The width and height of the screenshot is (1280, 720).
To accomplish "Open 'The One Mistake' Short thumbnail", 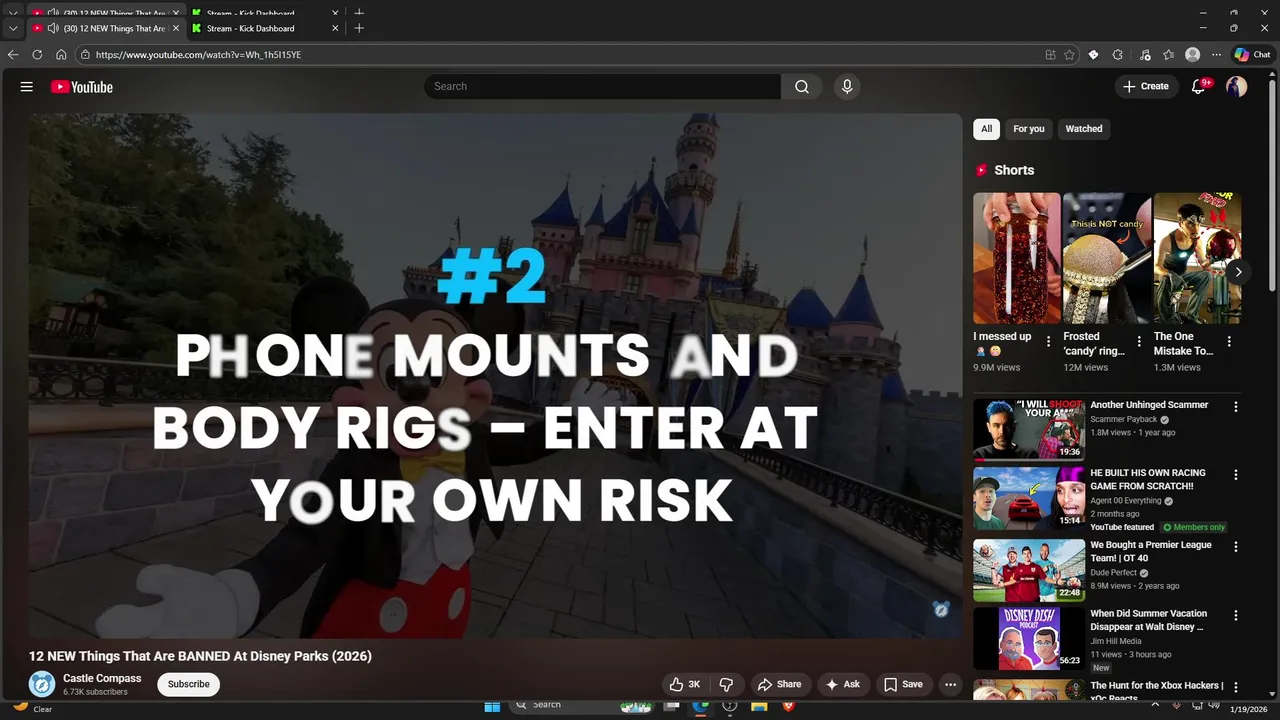I will click(x=1197, y=258).
